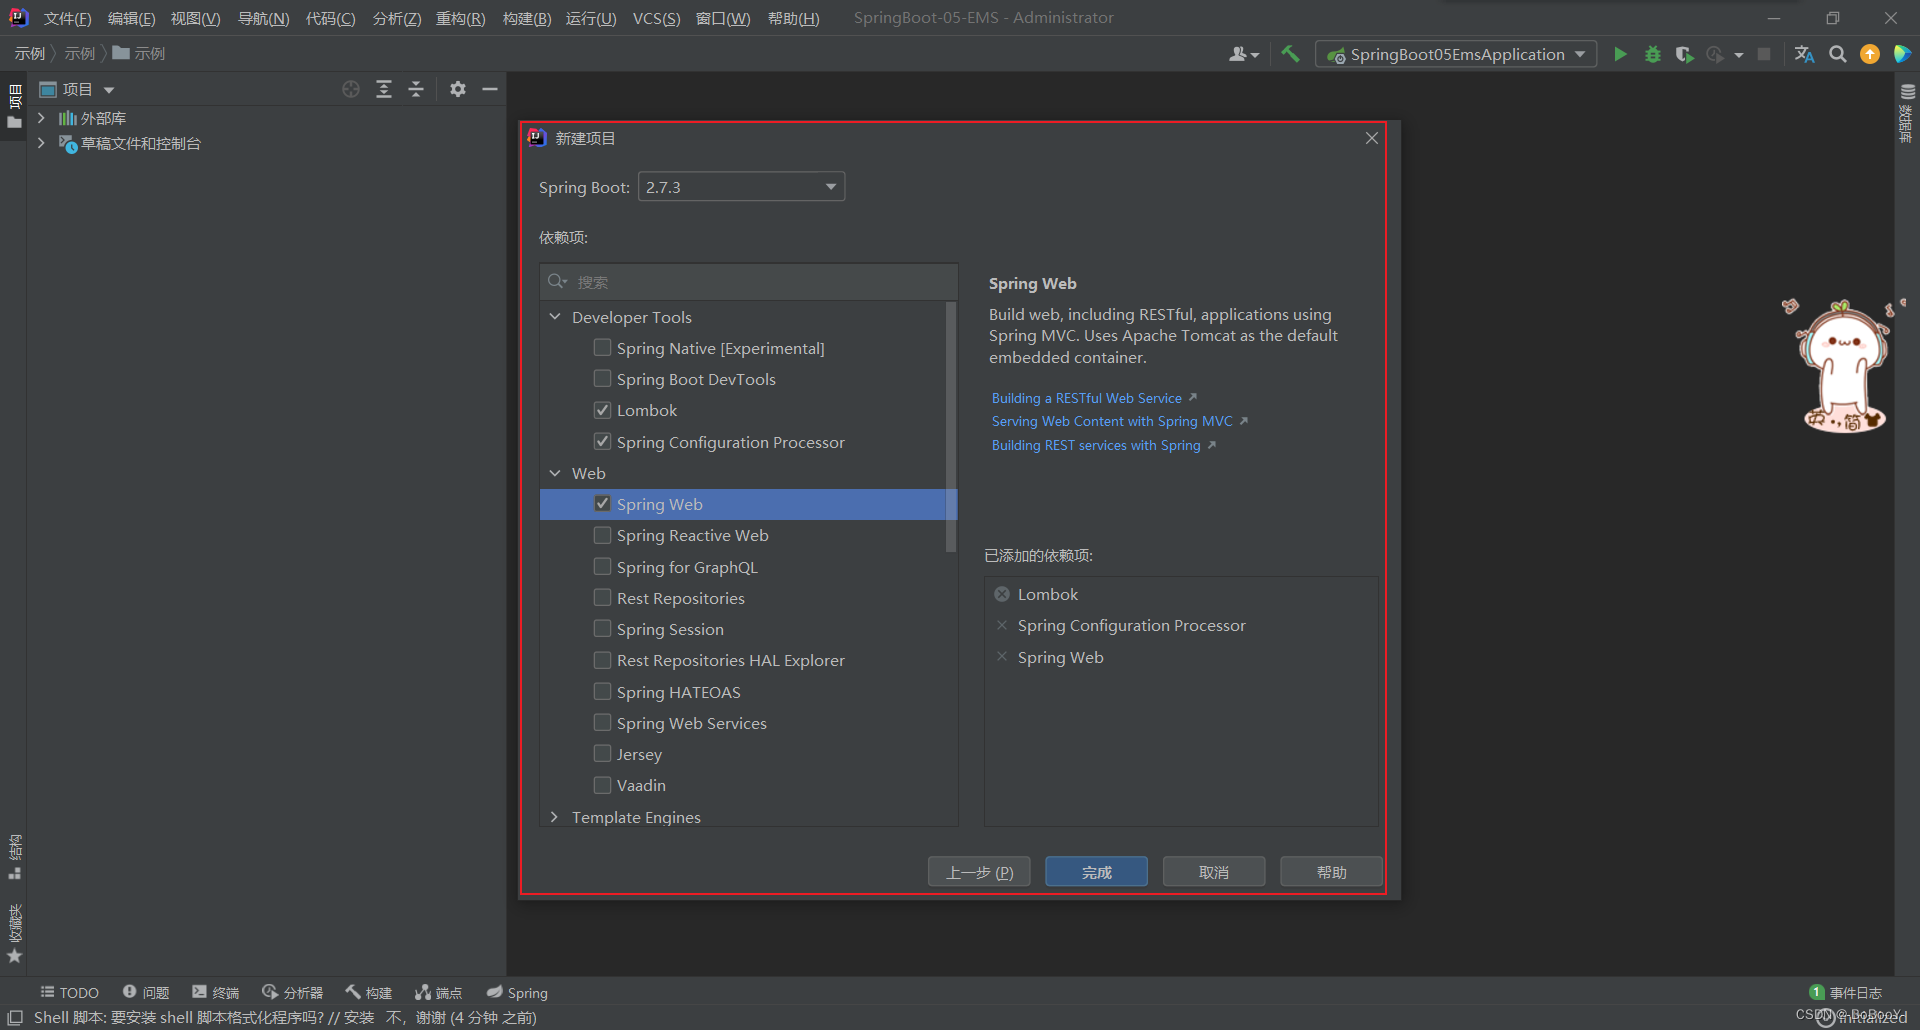Open the translate icon in toolbar
Screen dimensions: 1920x1030
click(x=1804, y=54)
